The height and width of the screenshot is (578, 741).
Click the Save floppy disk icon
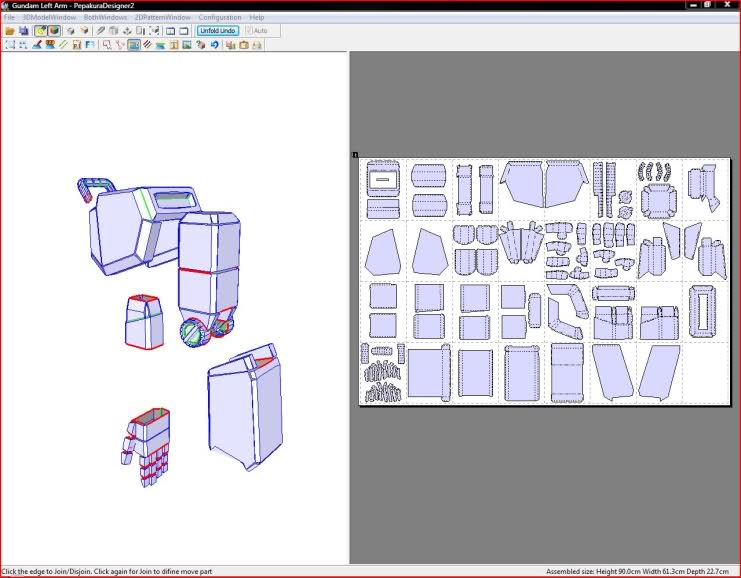click(x=24, y=31)
